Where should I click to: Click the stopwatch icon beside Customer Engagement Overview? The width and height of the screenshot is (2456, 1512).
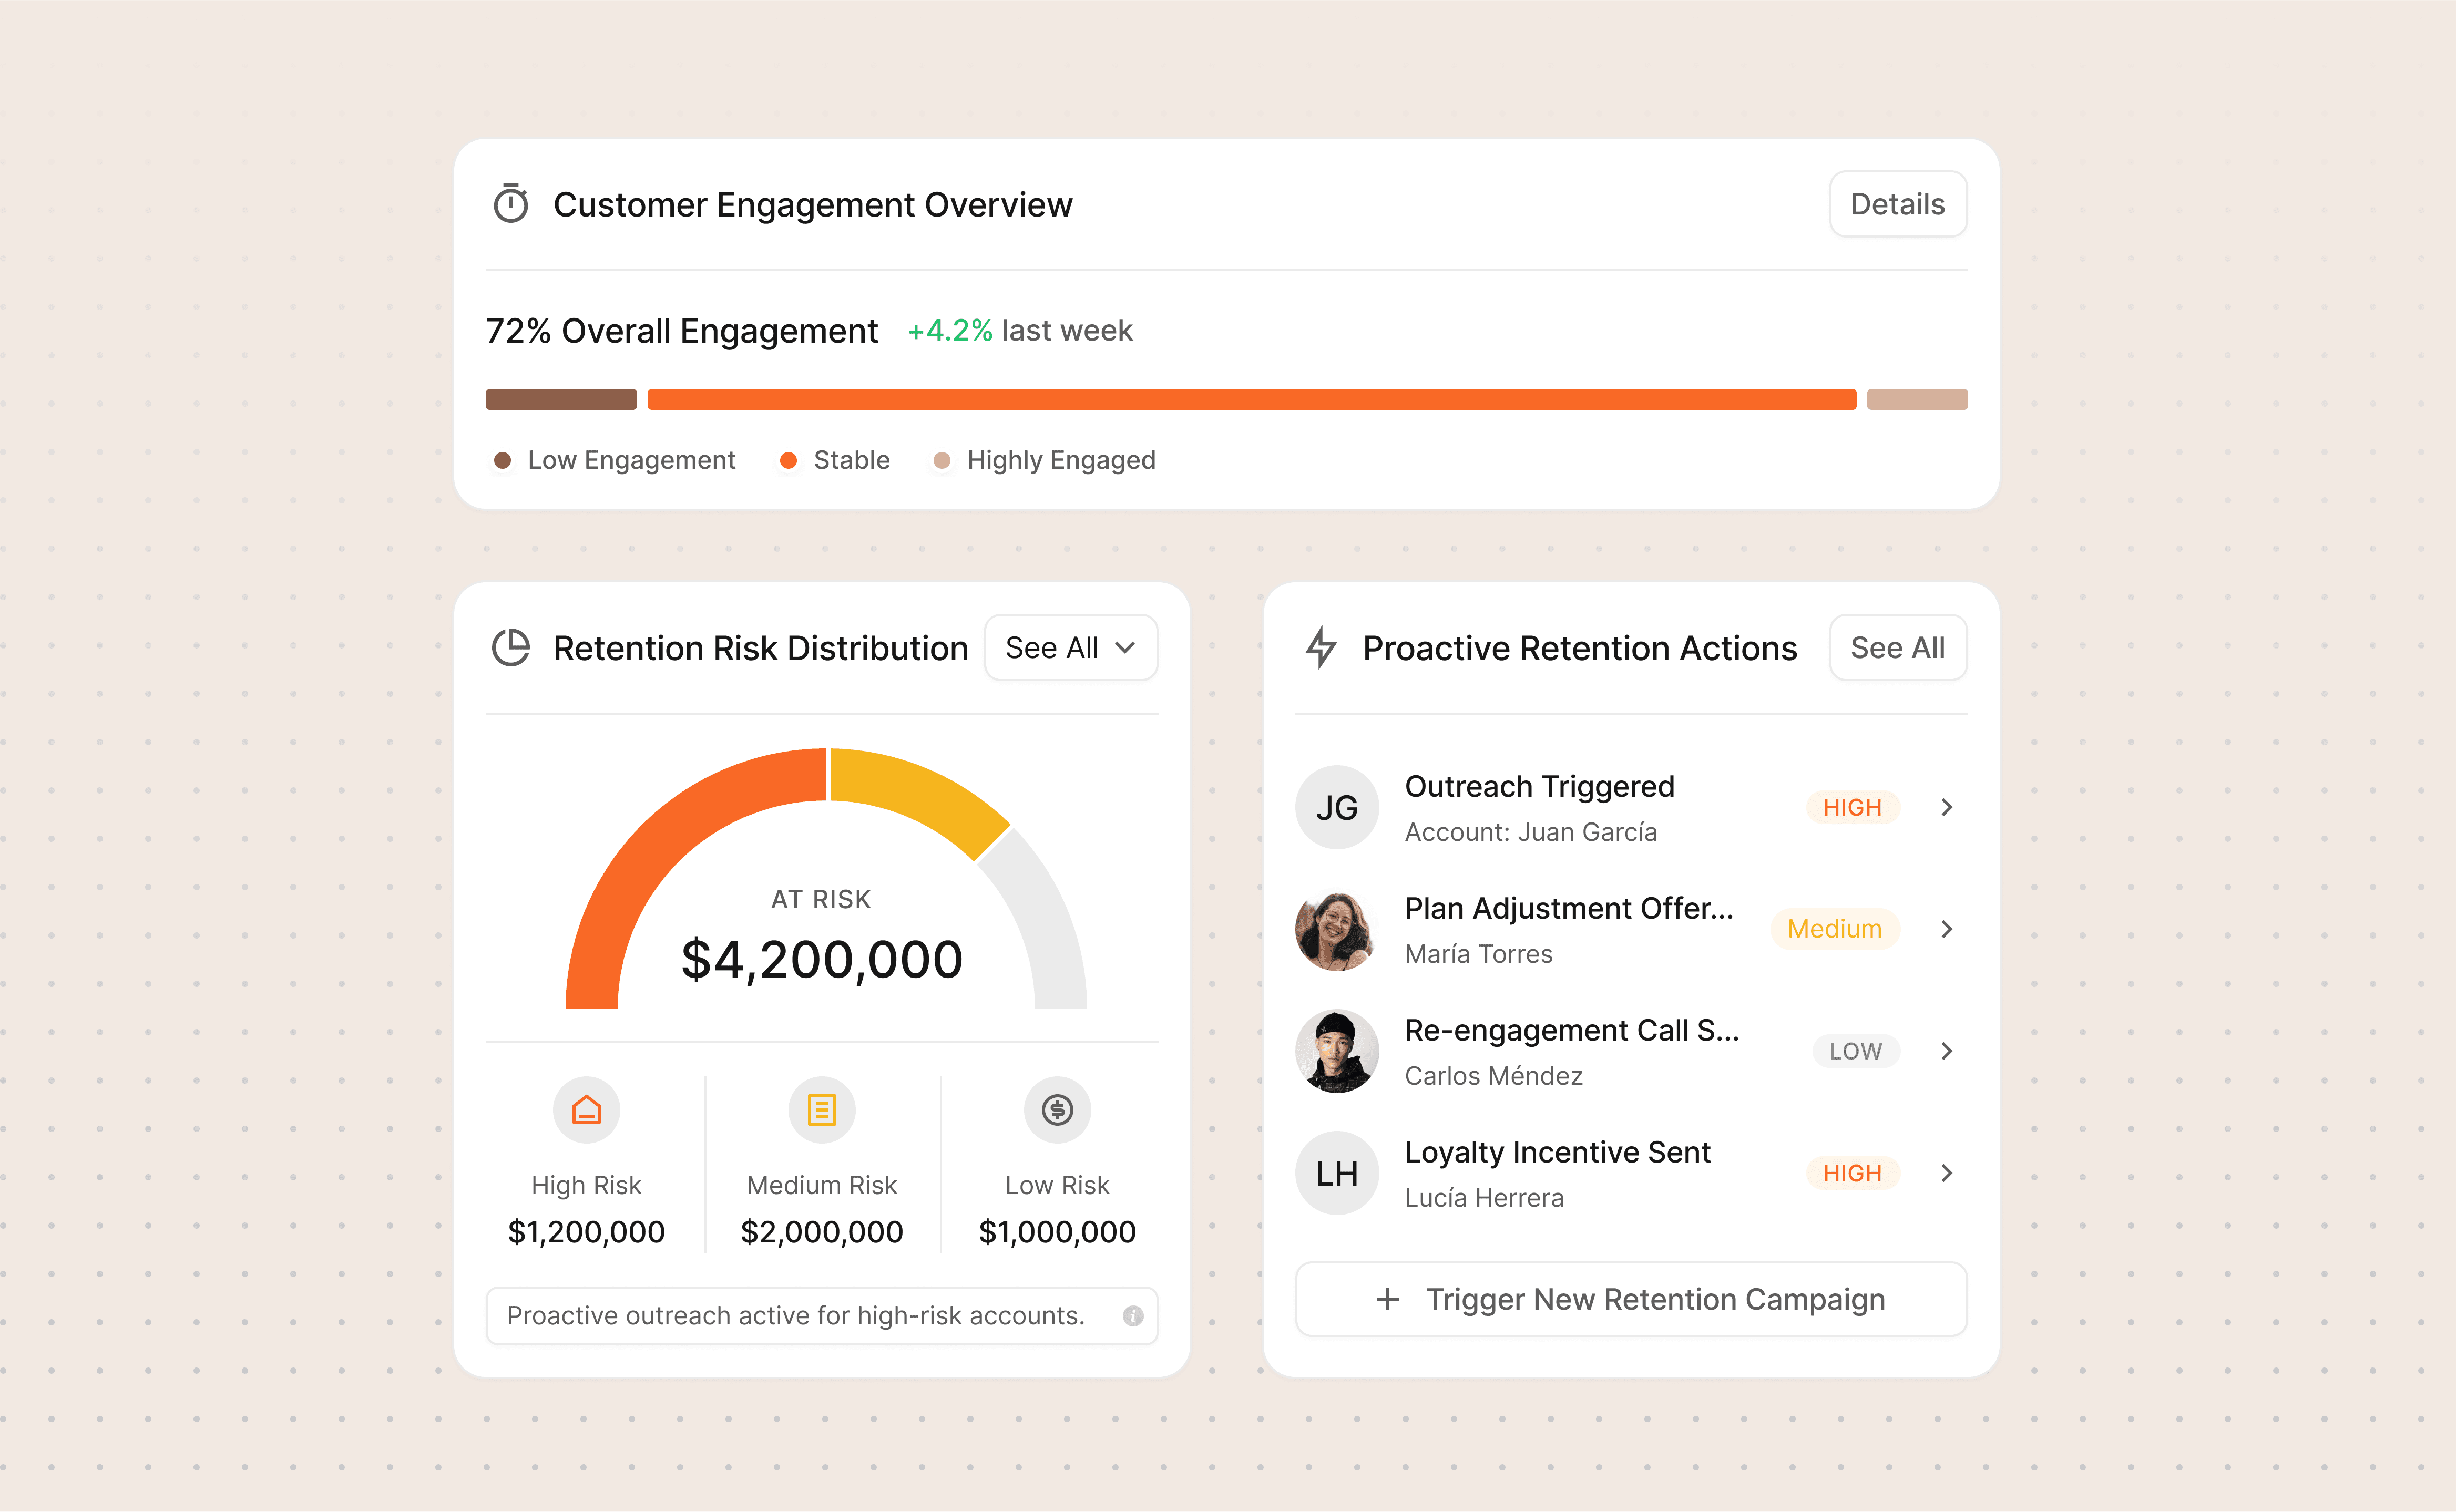[511, 204]
